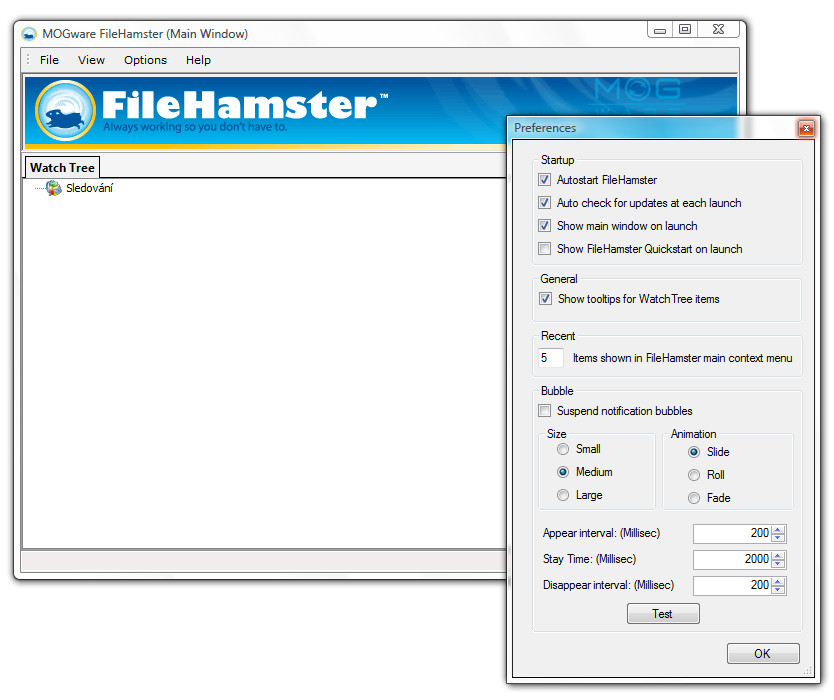Open the Help menu
Viewport: 834px width, 700px height.
click(x=198, y=60)
